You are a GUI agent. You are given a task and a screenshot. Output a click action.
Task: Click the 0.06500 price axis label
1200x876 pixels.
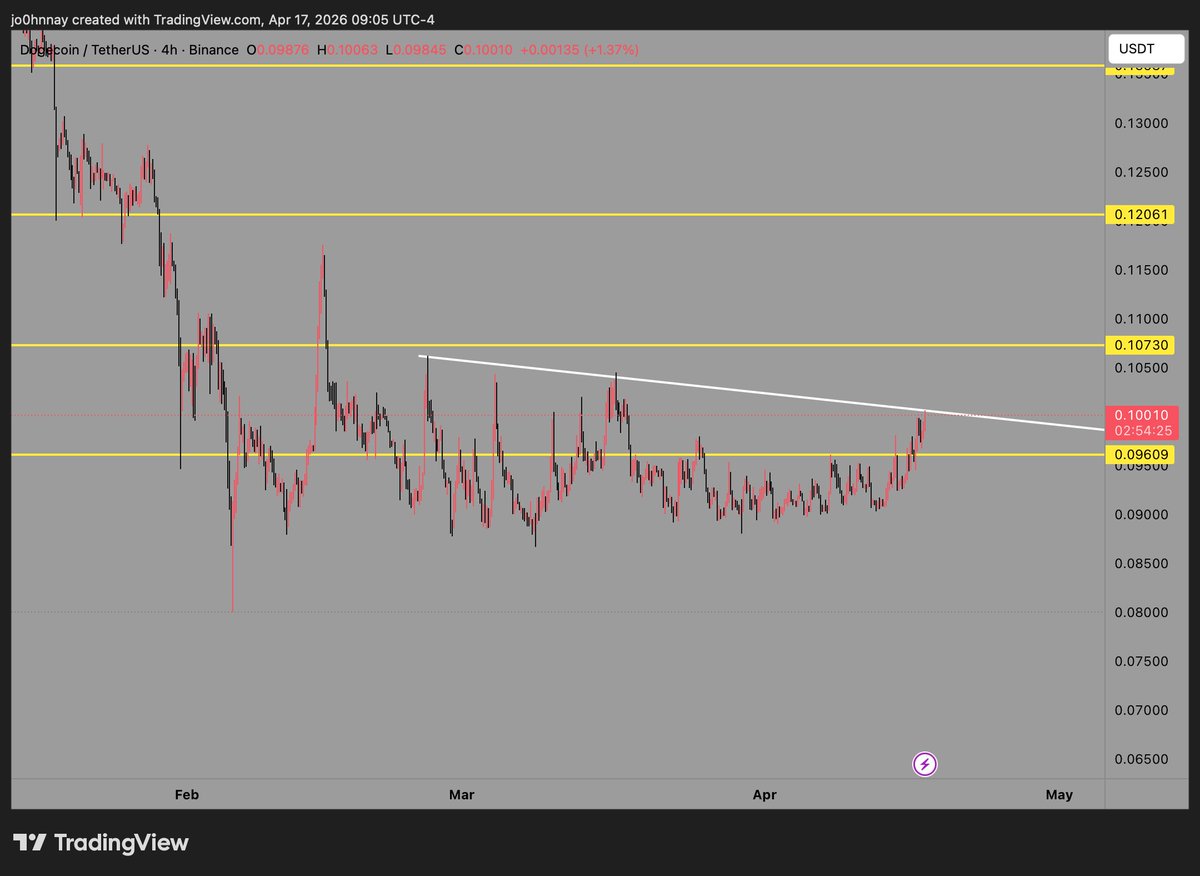1143,759
